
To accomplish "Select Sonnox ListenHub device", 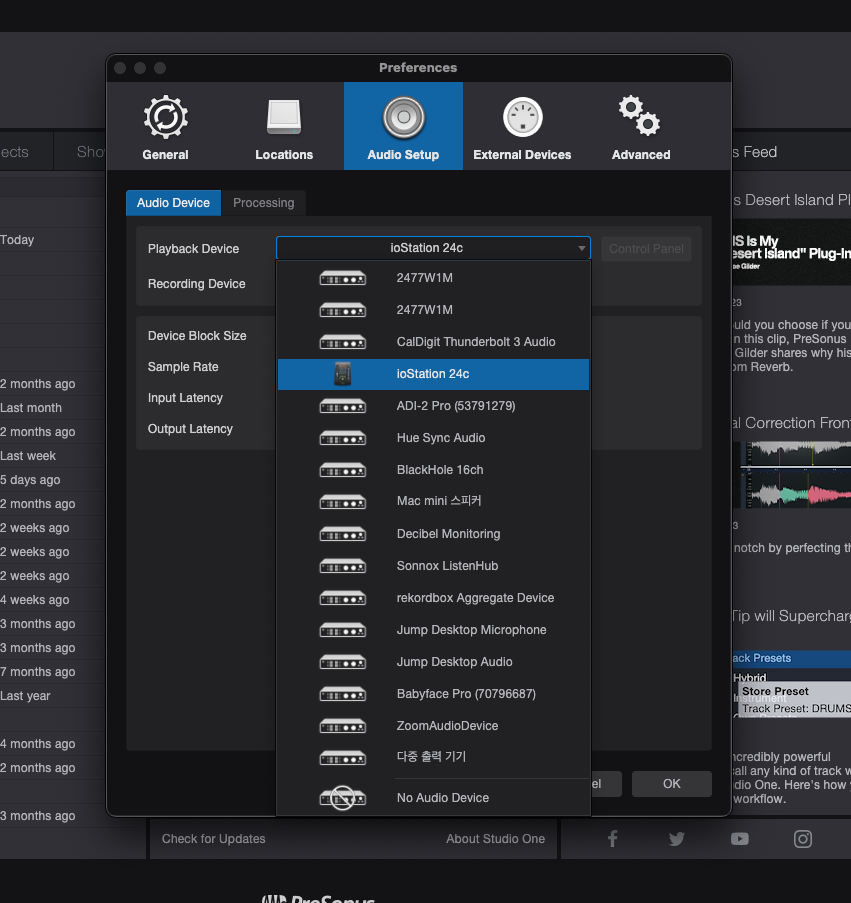I will [x=433, y=566].
